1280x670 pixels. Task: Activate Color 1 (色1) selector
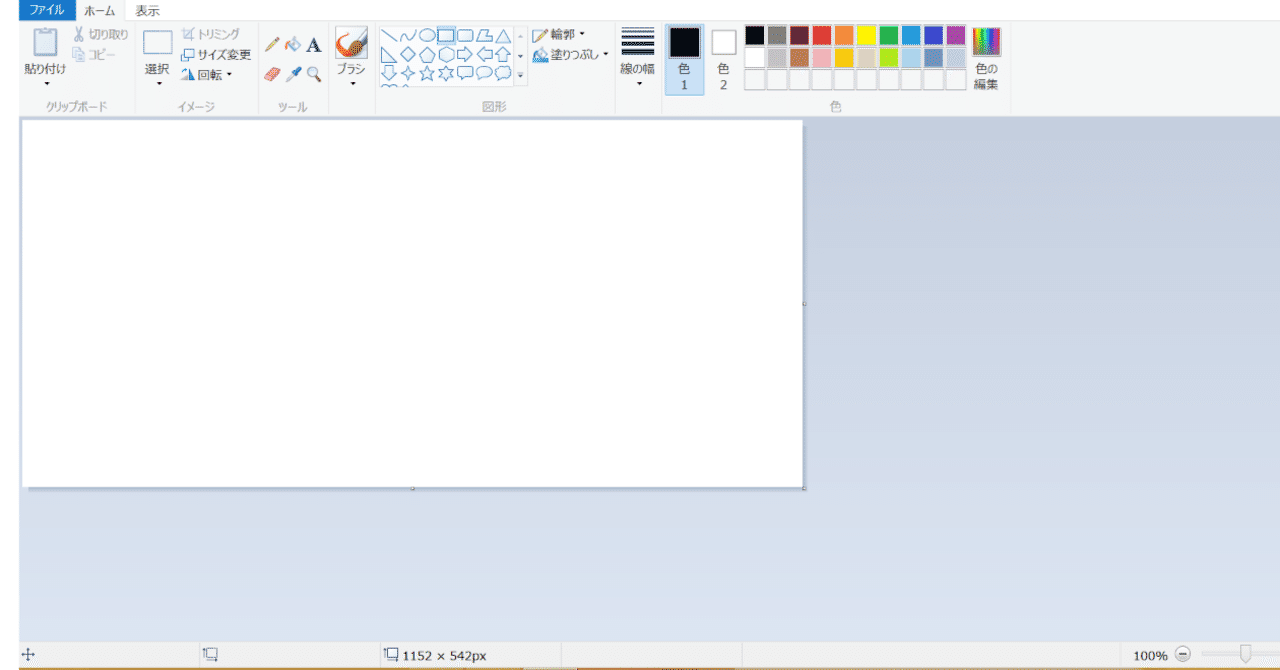coord(684,59)
